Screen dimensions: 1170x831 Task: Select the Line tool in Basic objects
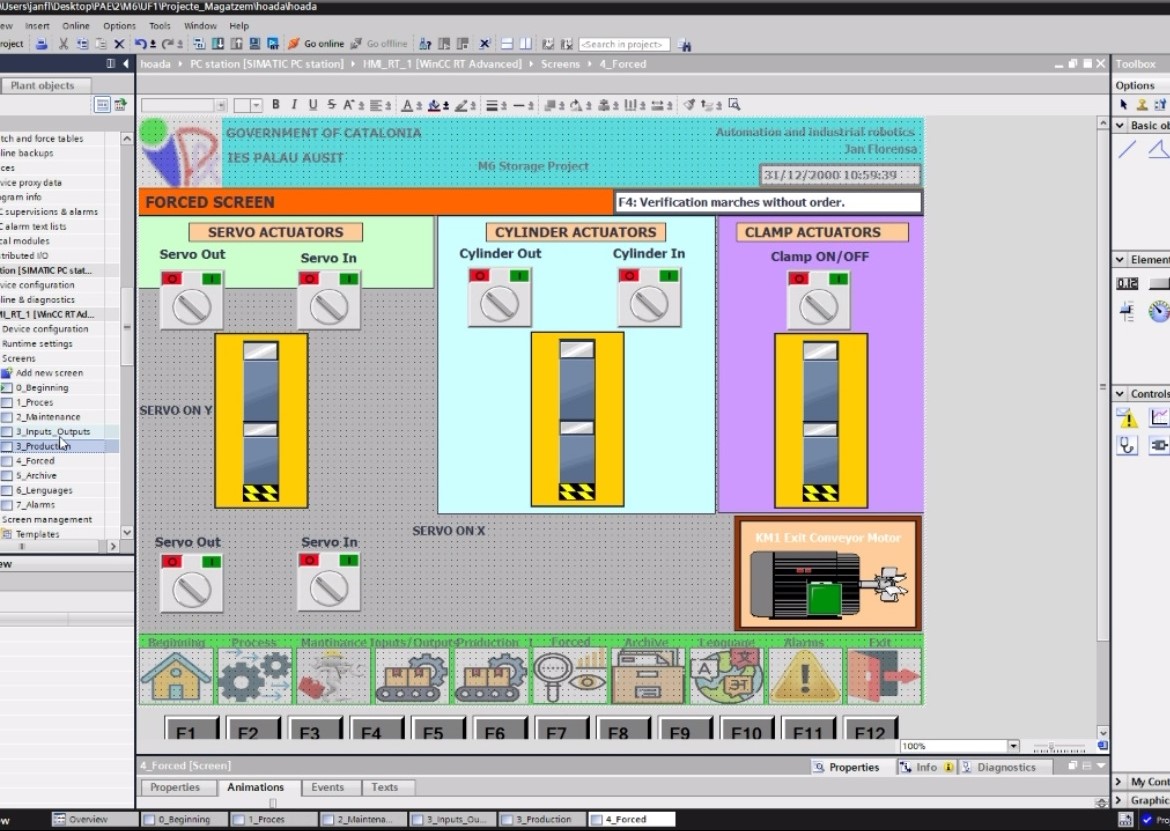(x=1127, y=150)
